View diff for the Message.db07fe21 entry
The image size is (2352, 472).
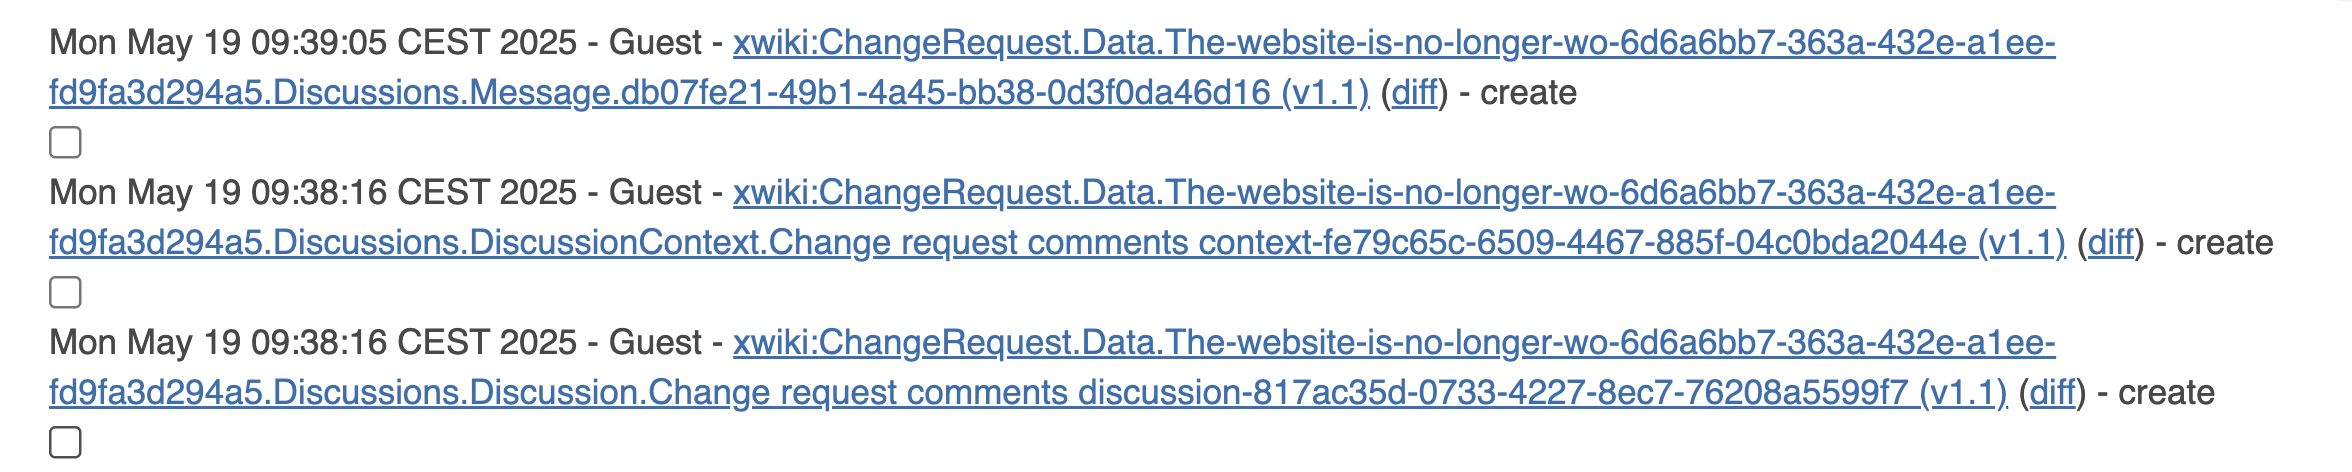pyautogui.click(x=1414, y=93)
